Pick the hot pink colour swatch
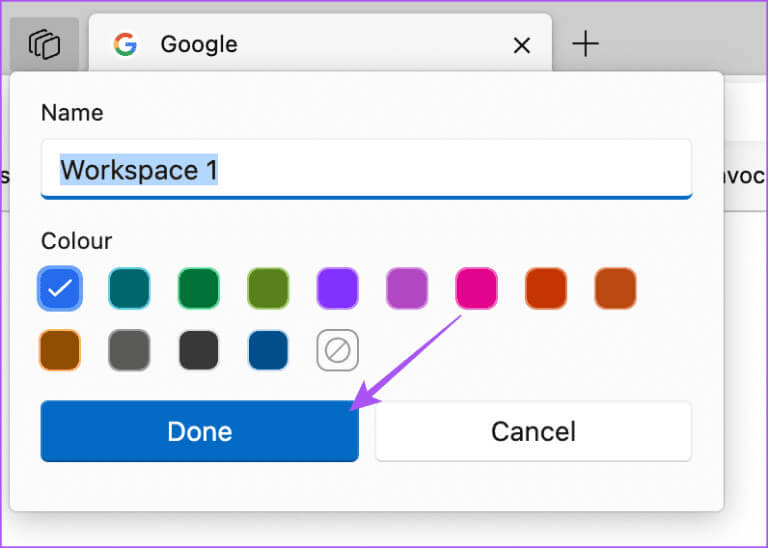Image resolution: width=768 pixels, height=548 pixels. click(x=476, y=288)
